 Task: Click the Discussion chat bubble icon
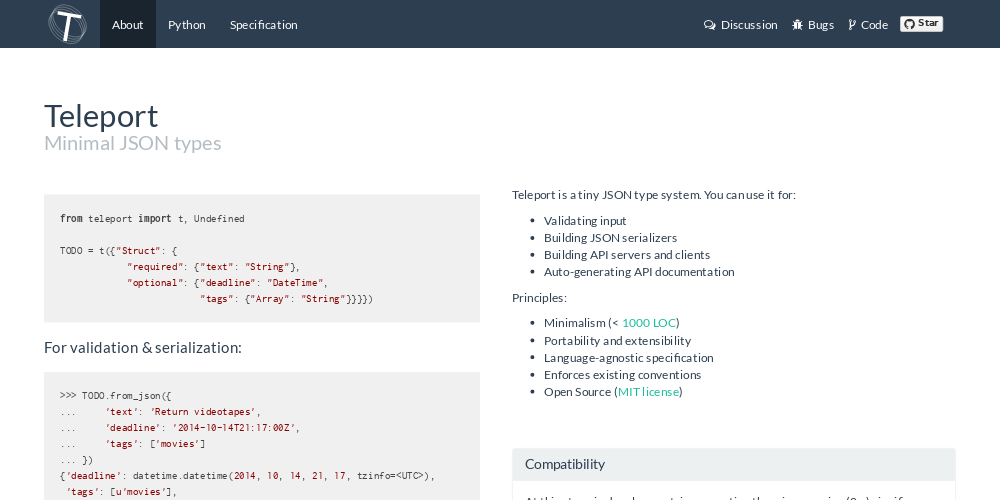709,25
